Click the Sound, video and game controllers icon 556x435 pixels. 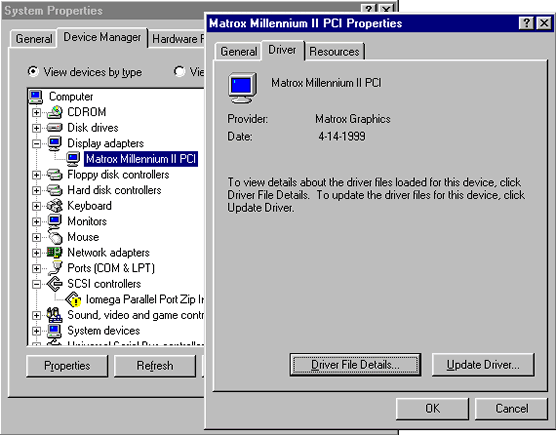click(55, 315)
